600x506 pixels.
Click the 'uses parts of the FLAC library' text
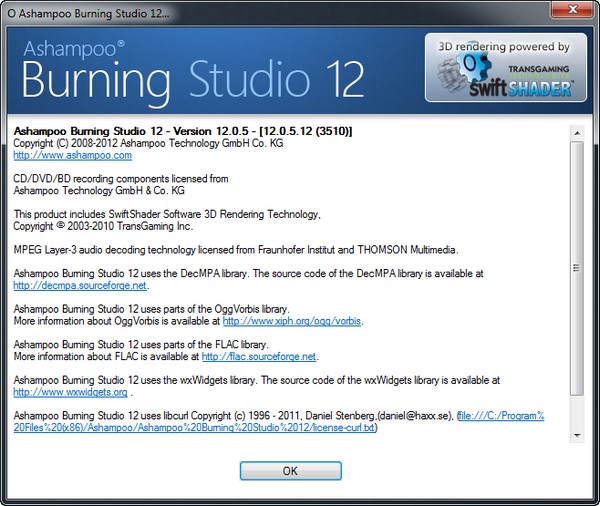coord(141,344)
